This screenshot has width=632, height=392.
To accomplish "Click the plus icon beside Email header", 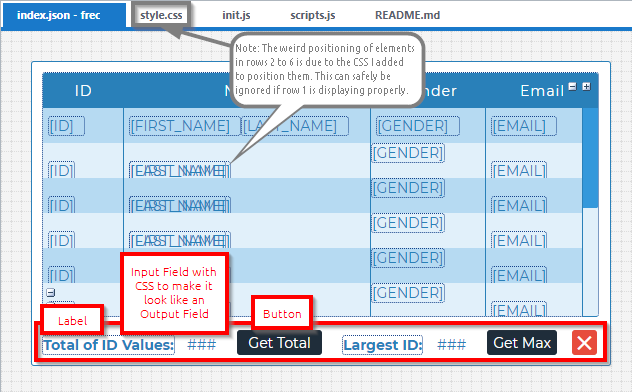I will (x=586, y=86).
